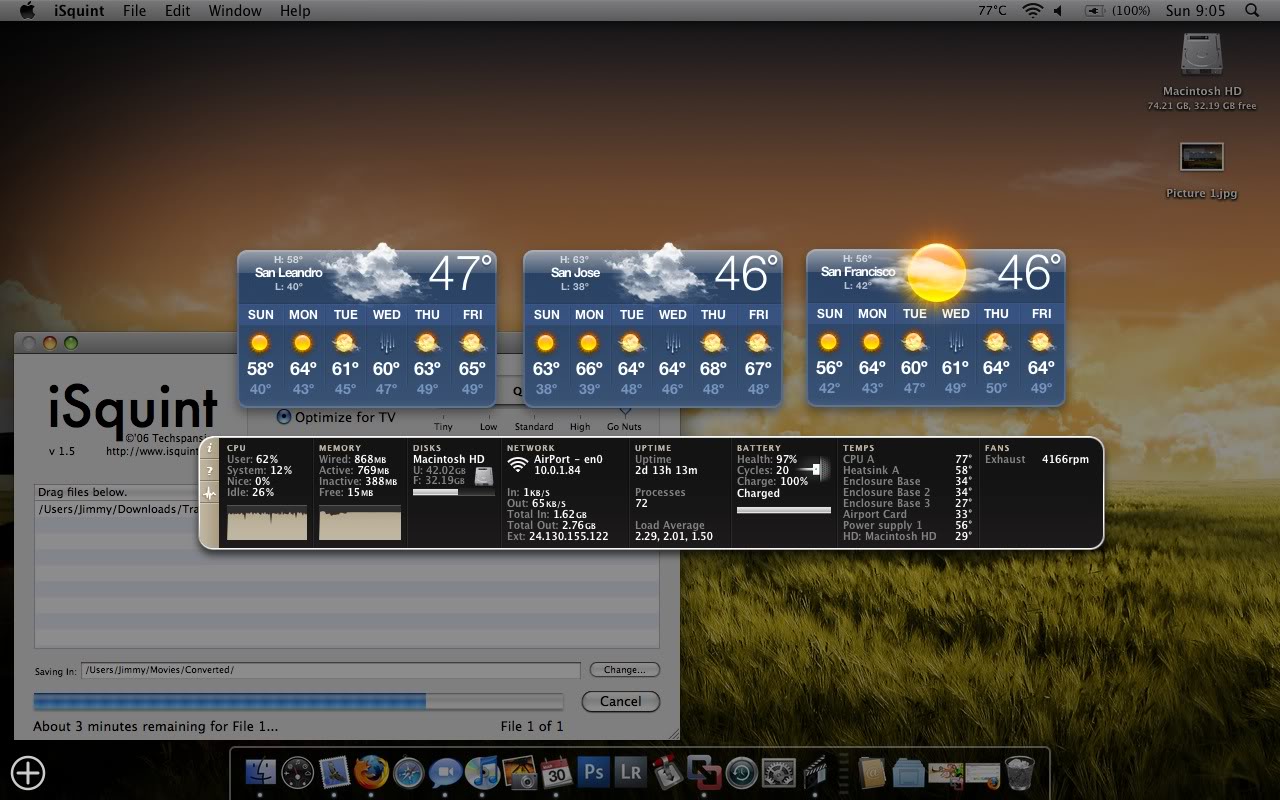
Task: Open Dashboard icon in the Dock
Action: [x=298, y=773]
